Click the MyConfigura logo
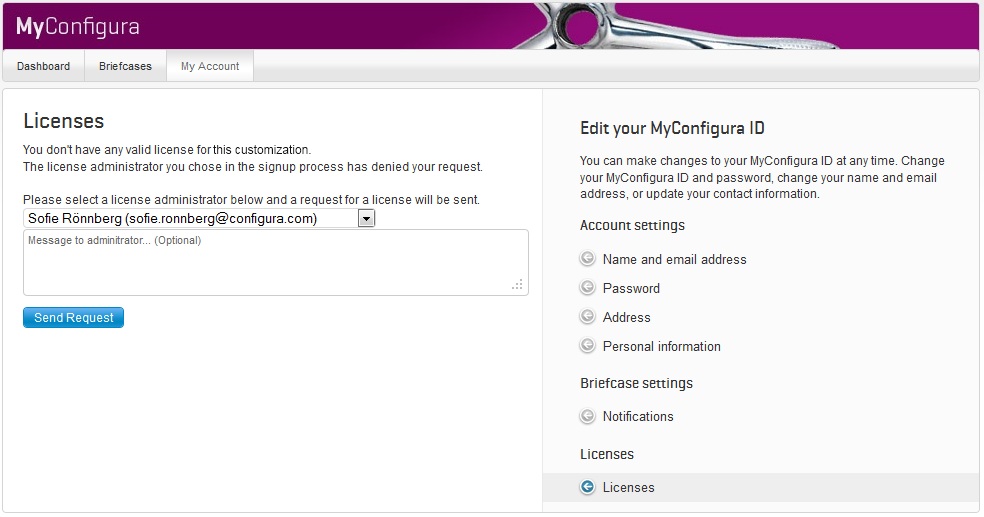This screenshot has height=517, width=984. pos(77,26)
